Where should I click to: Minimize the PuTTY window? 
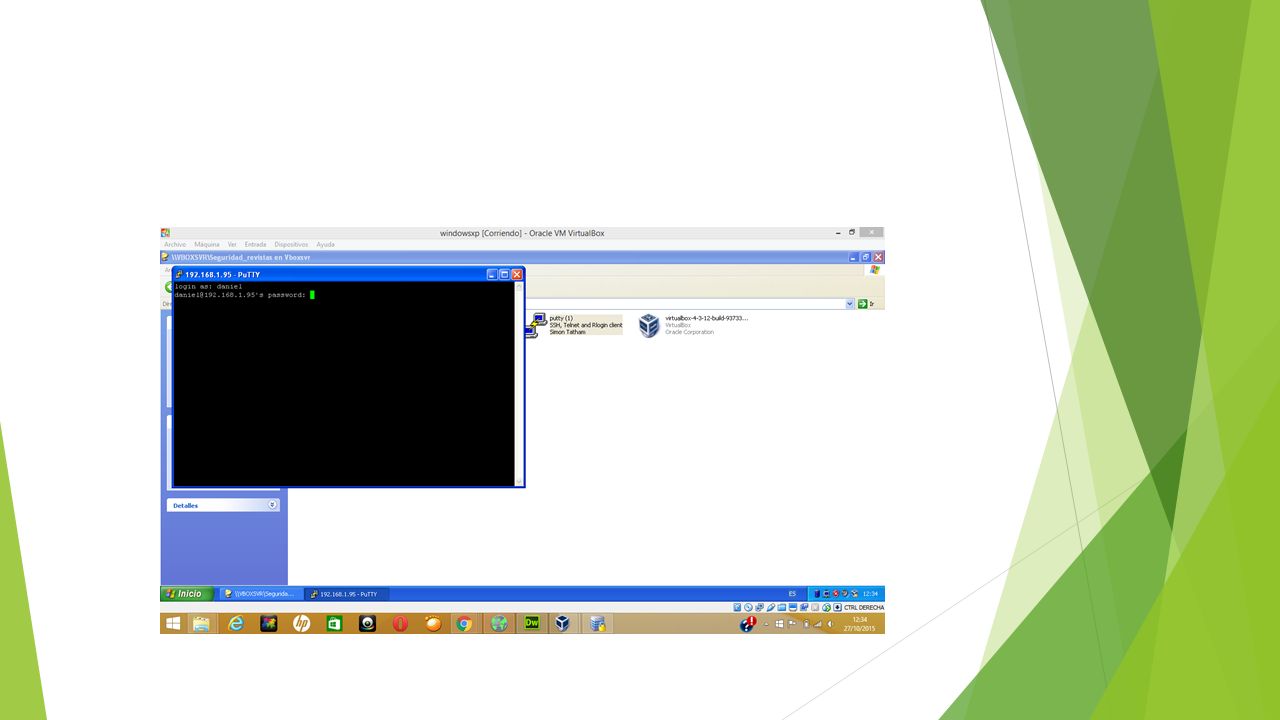[x=492, y=274]
